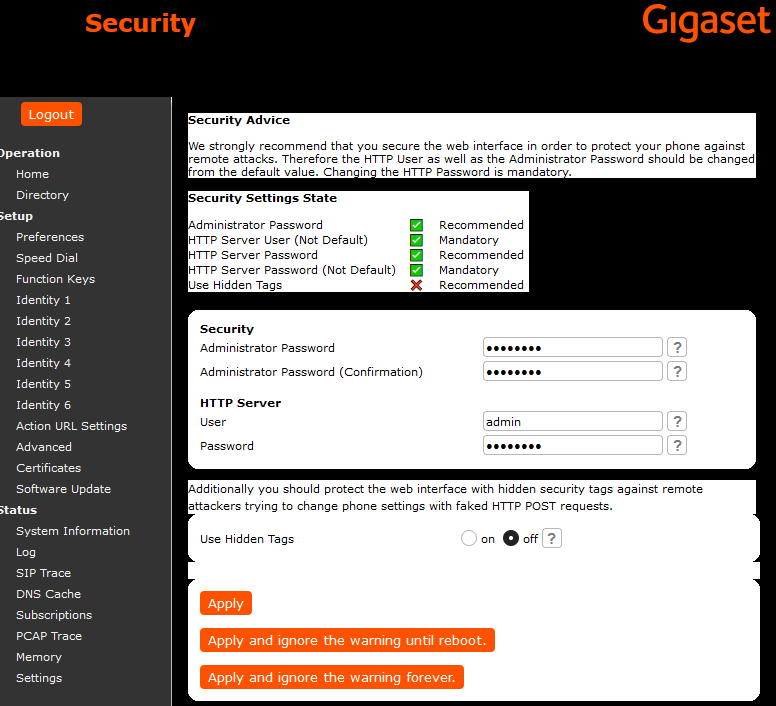Click the Gigaset logo

[x=706, y=23]
